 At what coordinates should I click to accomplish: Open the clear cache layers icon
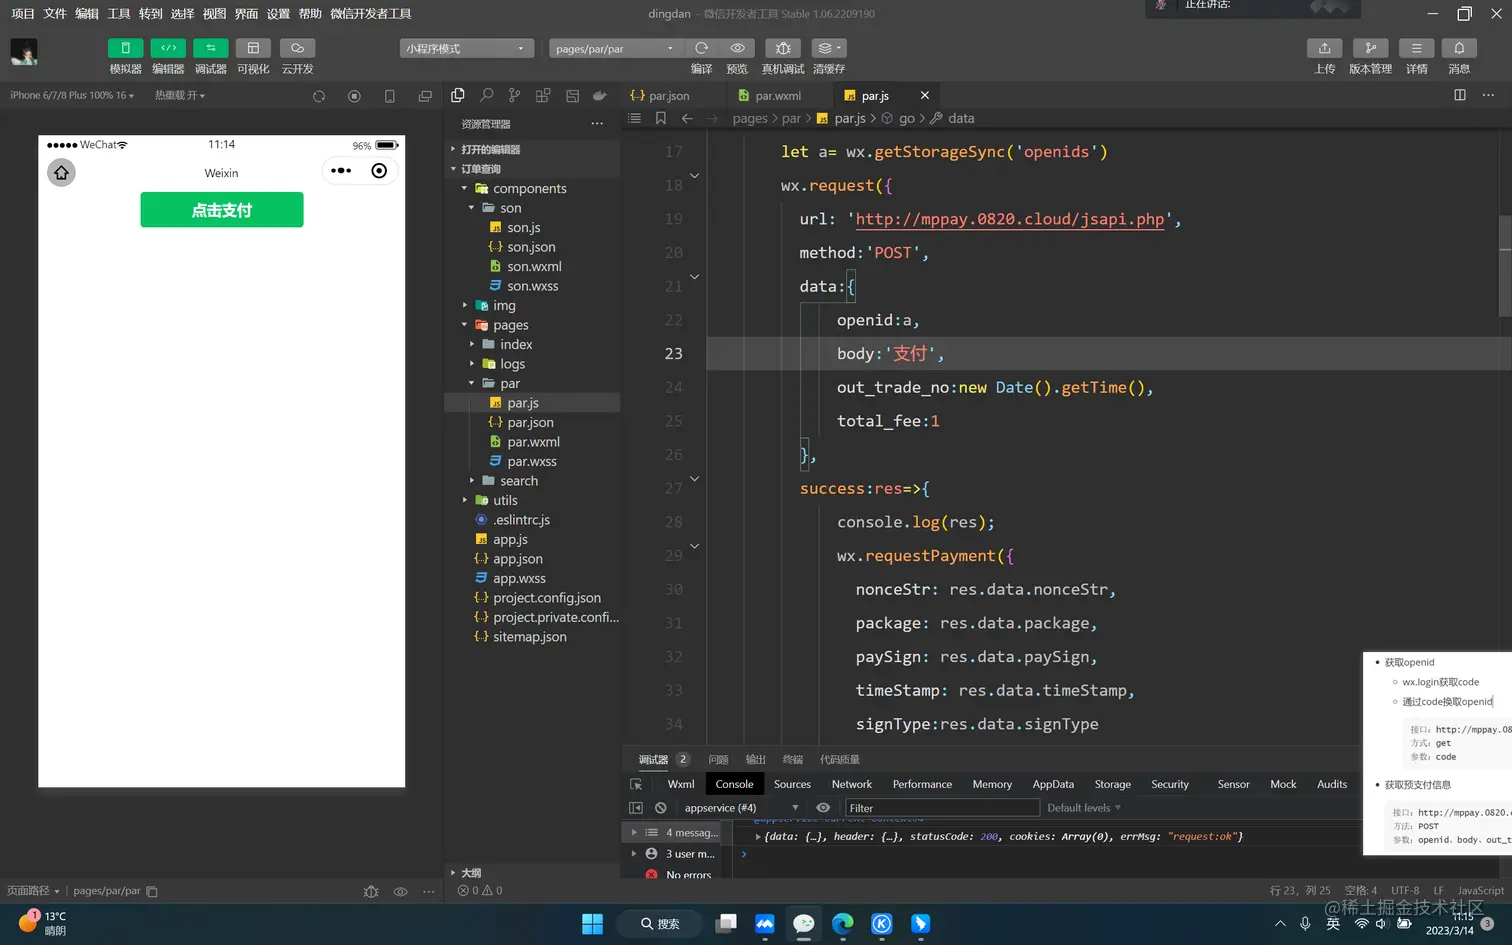(x=828, y=48)
